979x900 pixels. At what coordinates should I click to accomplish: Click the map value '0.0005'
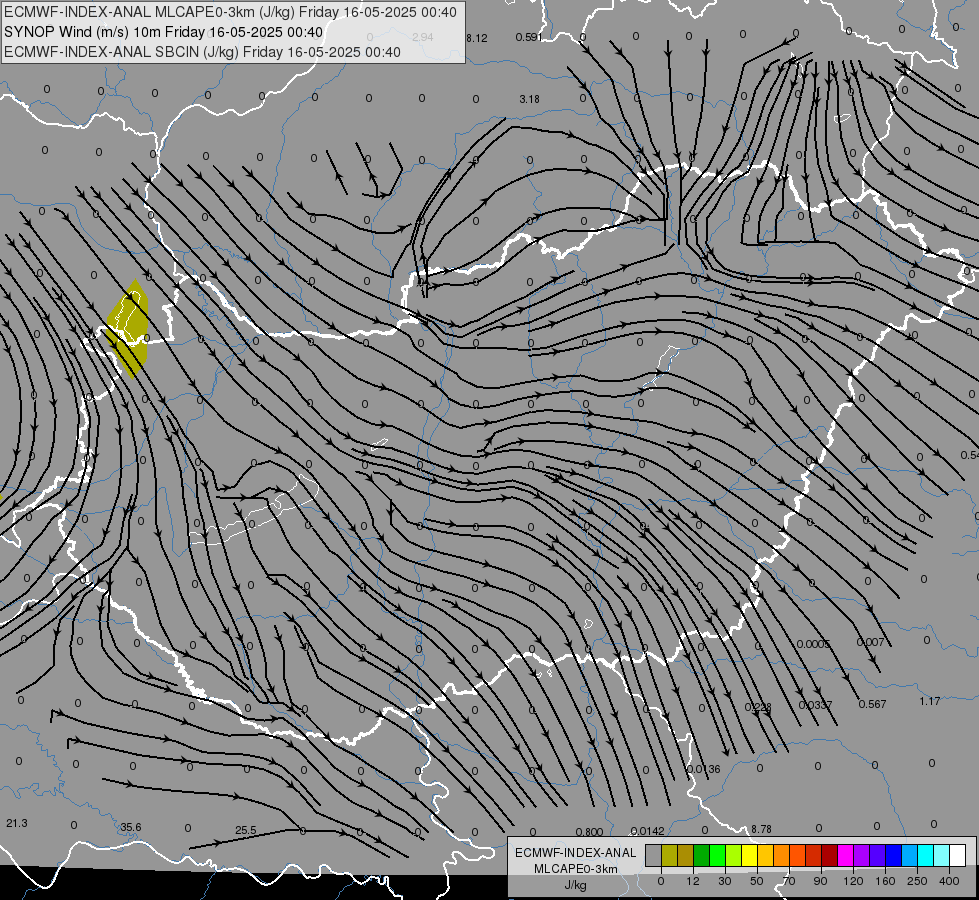813,644
